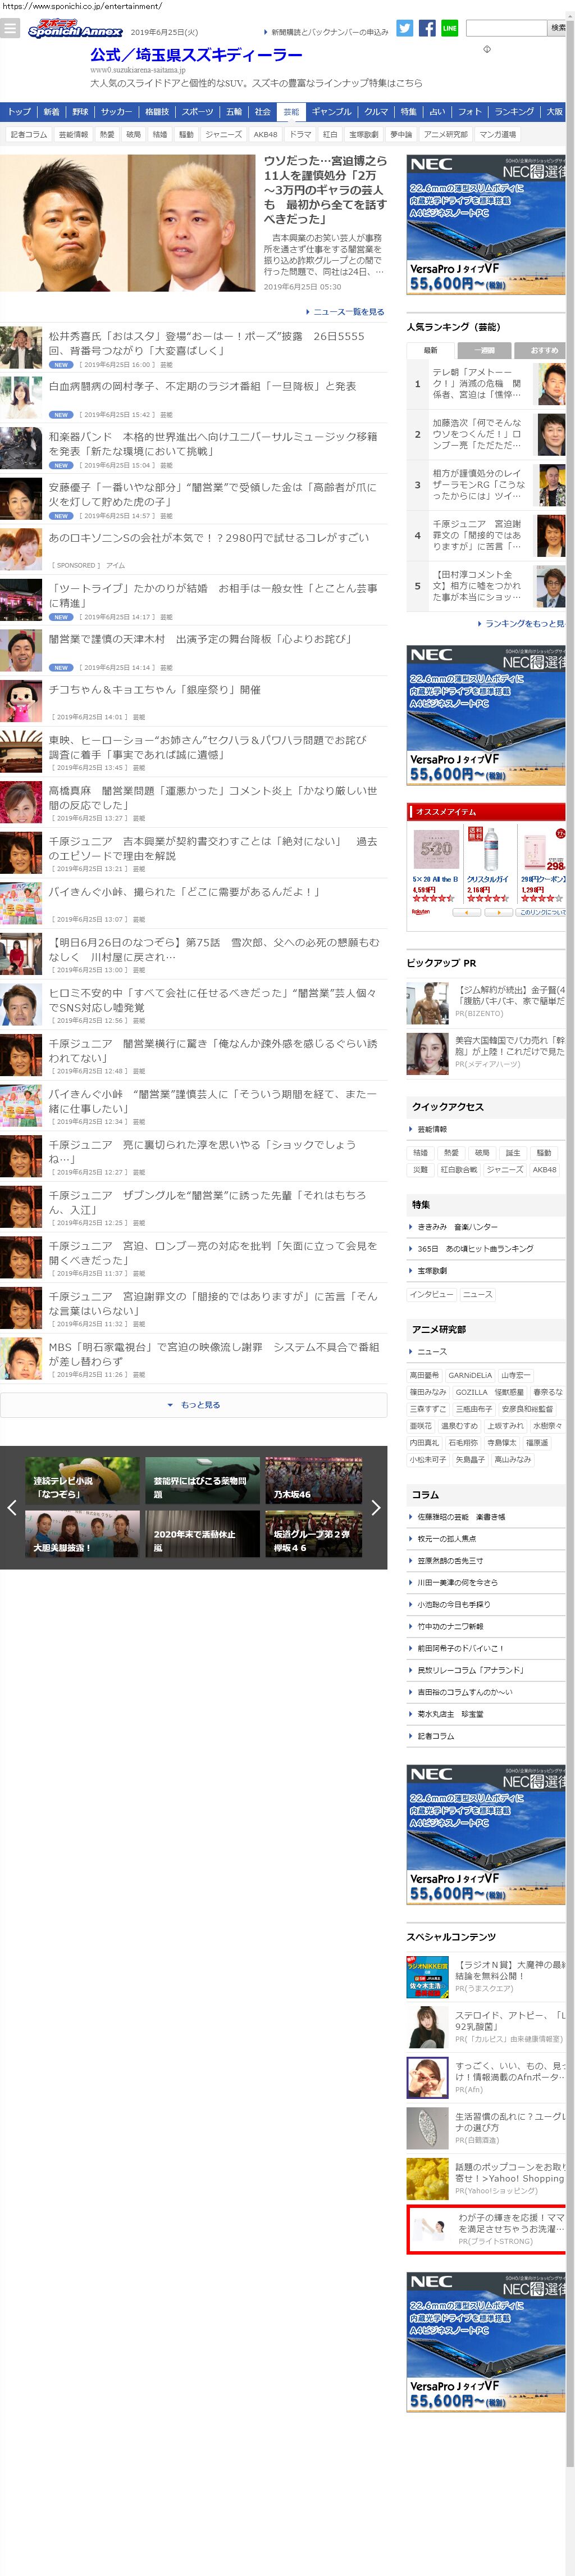The width and height of the screenshot is (575, 2576).
Task: Click the Twitter share icon
Action: [x=404, y=28]
